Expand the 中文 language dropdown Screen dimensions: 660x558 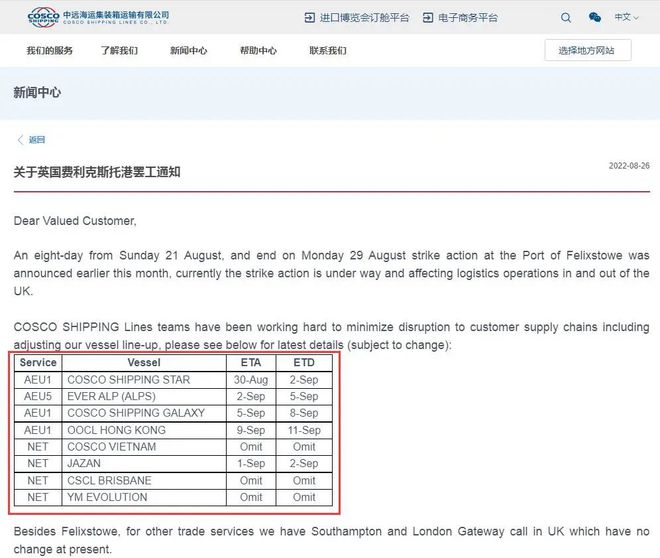tap(626, 17)
